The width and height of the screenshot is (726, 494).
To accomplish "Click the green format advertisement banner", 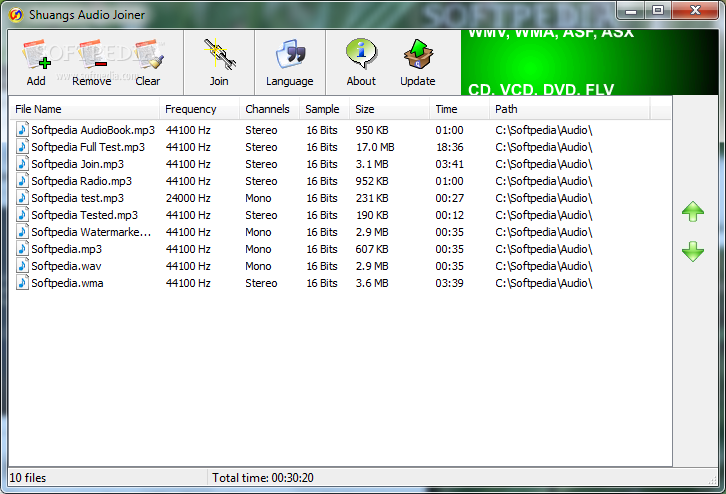I will pos(589,63).
